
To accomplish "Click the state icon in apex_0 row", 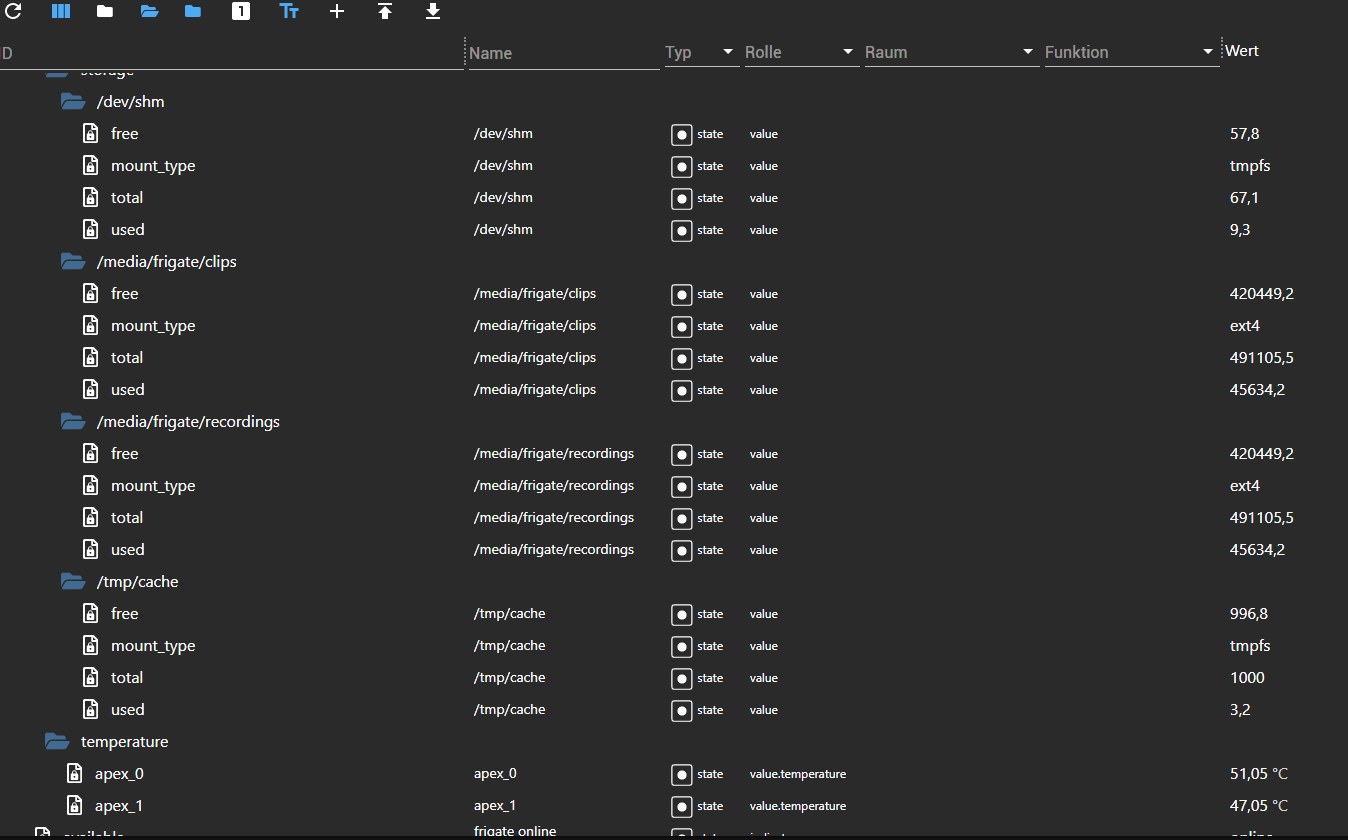I will tap(682, 775).
